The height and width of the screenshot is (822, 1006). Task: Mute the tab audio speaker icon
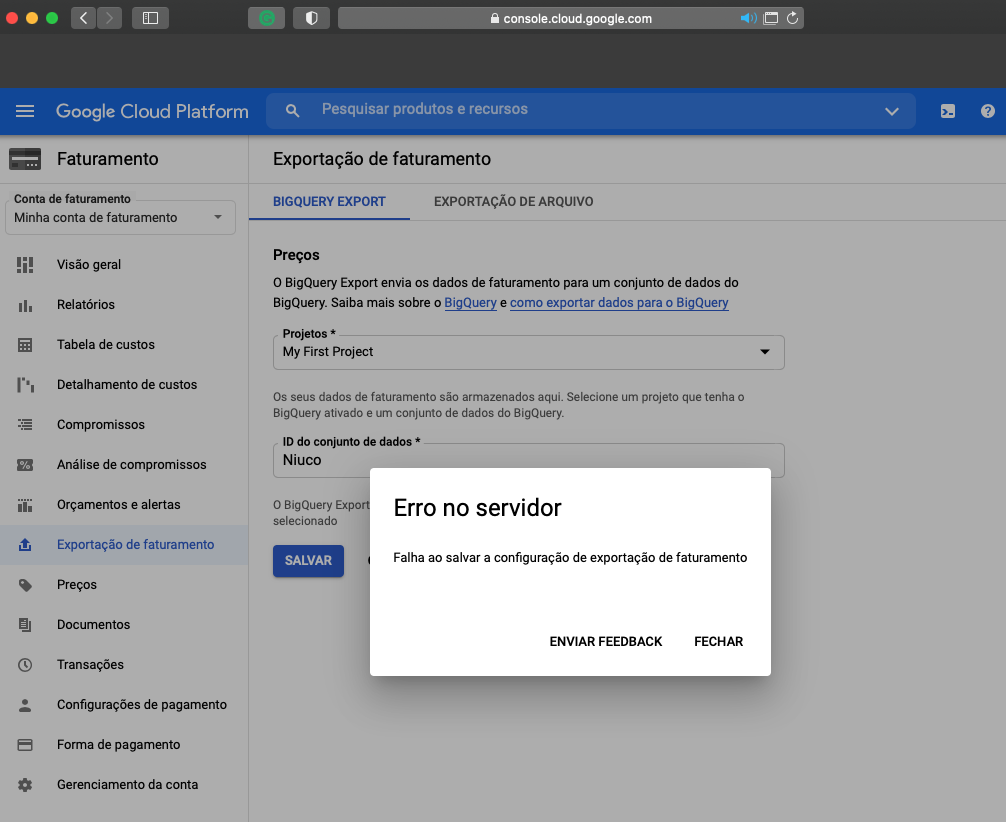click(748, 18)
